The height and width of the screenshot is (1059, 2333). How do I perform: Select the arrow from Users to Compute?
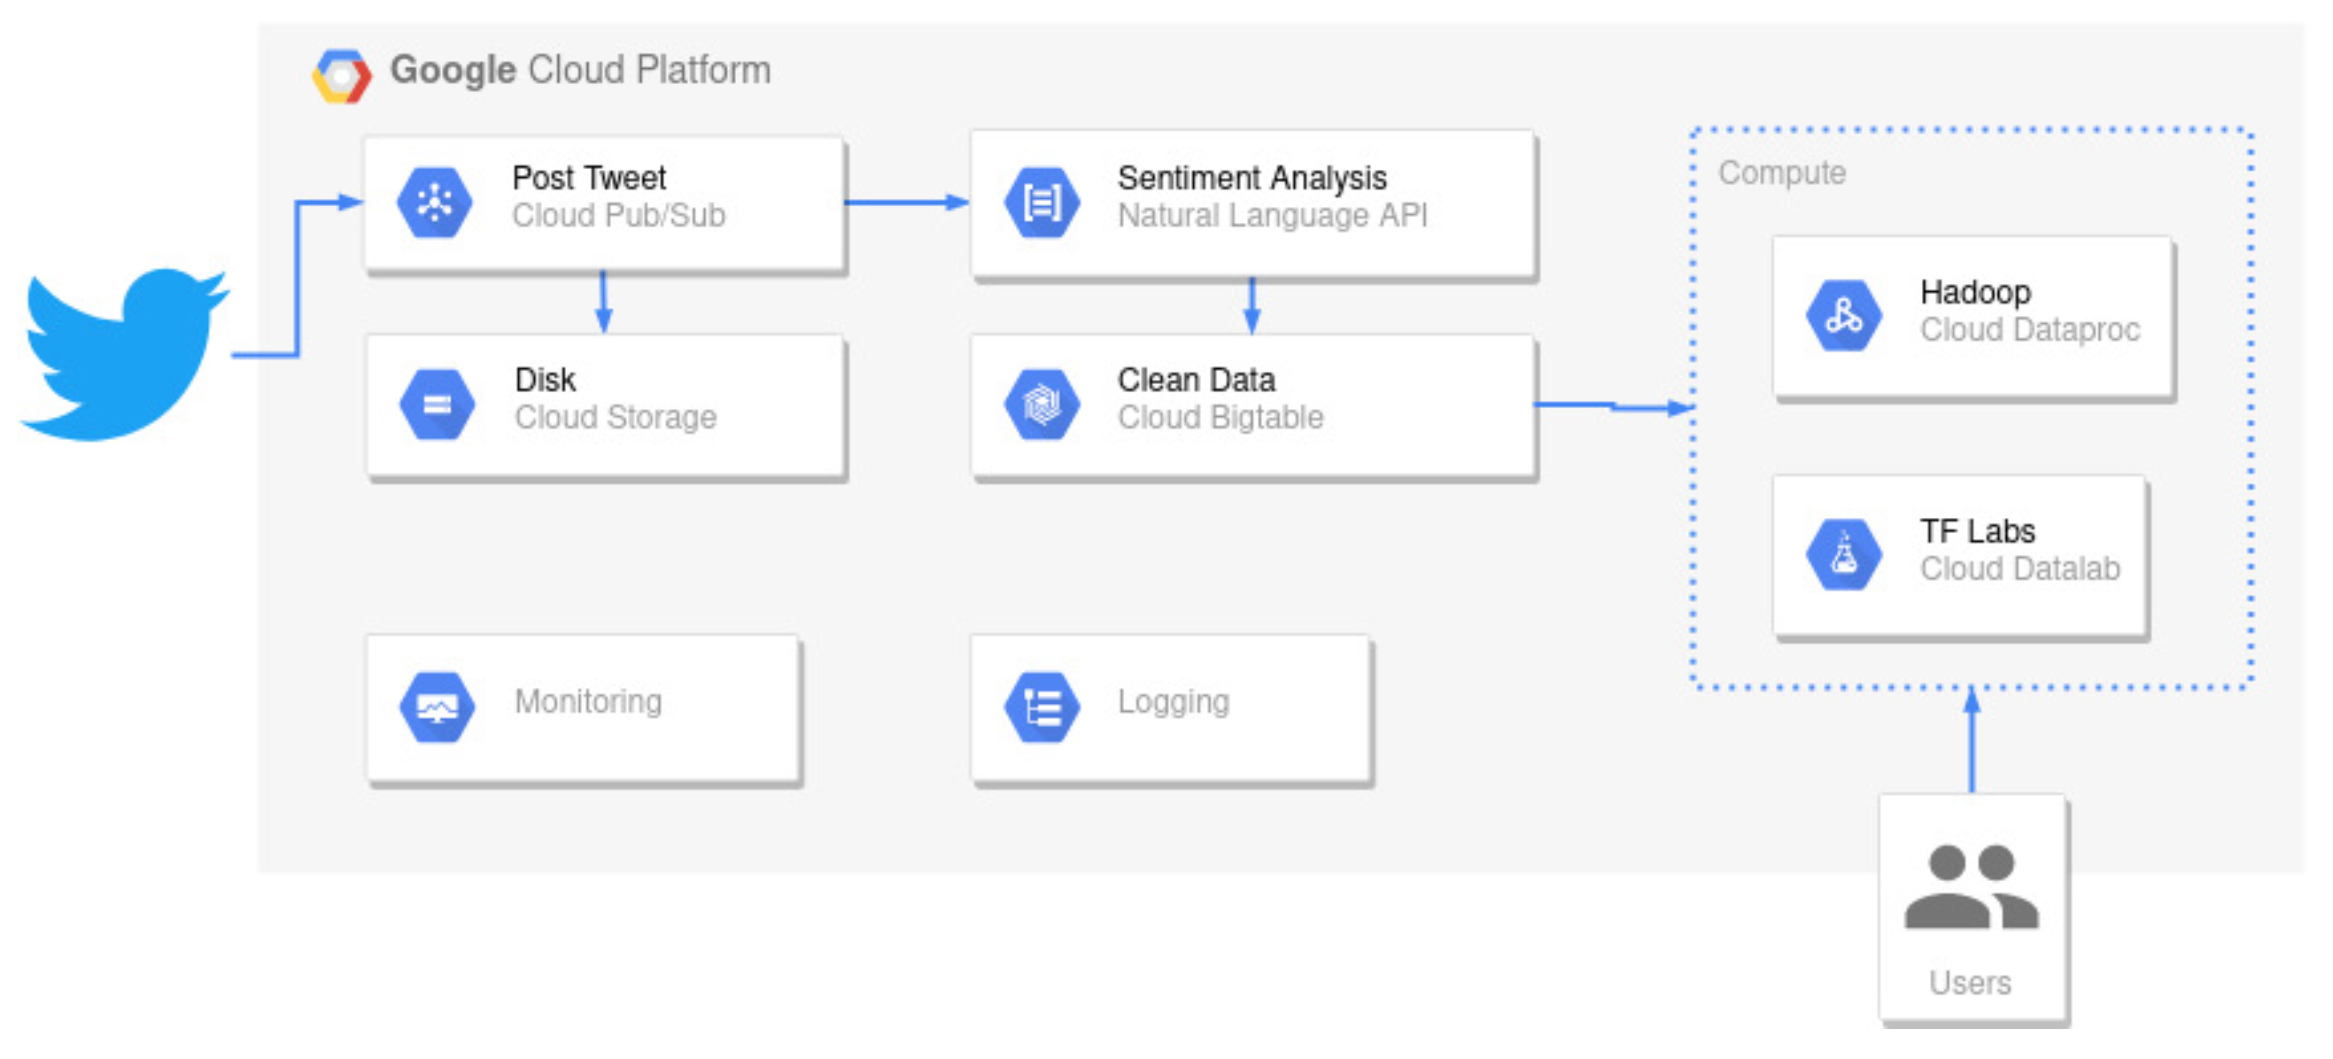[1971, 742]
